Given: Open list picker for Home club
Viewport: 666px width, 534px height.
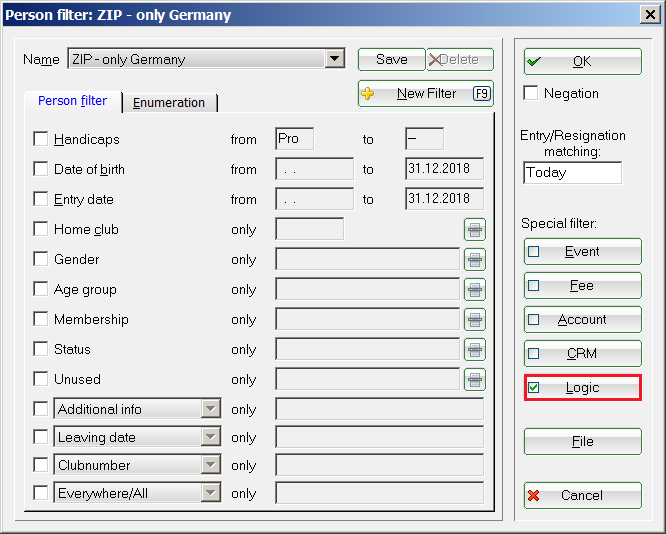Looking at the screenshot, I should (474, 230).
